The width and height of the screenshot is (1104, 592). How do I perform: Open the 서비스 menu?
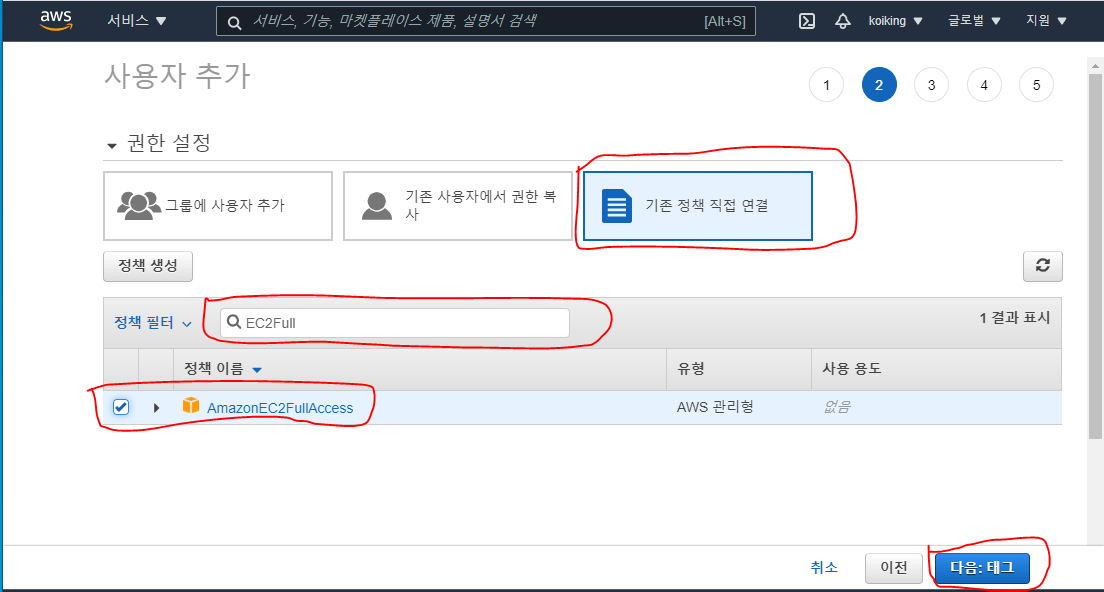pyautogui.click(x=137, y=21)
